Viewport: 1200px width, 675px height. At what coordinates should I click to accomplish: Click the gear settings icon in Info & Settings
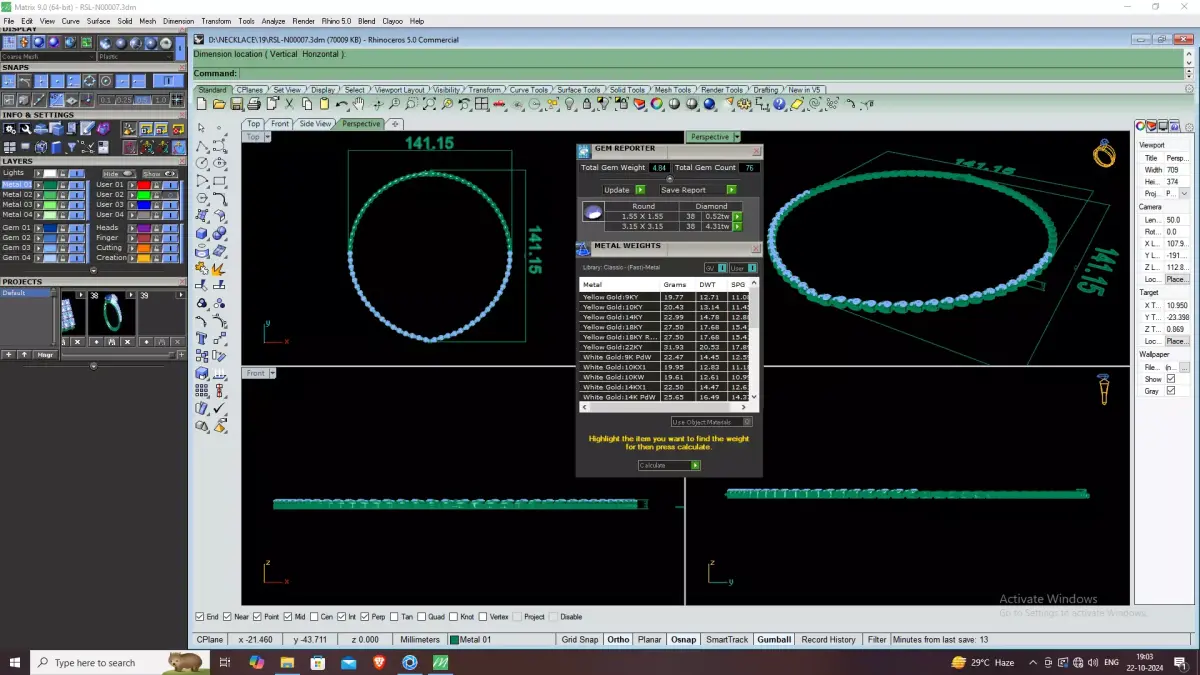click(11, 129)
